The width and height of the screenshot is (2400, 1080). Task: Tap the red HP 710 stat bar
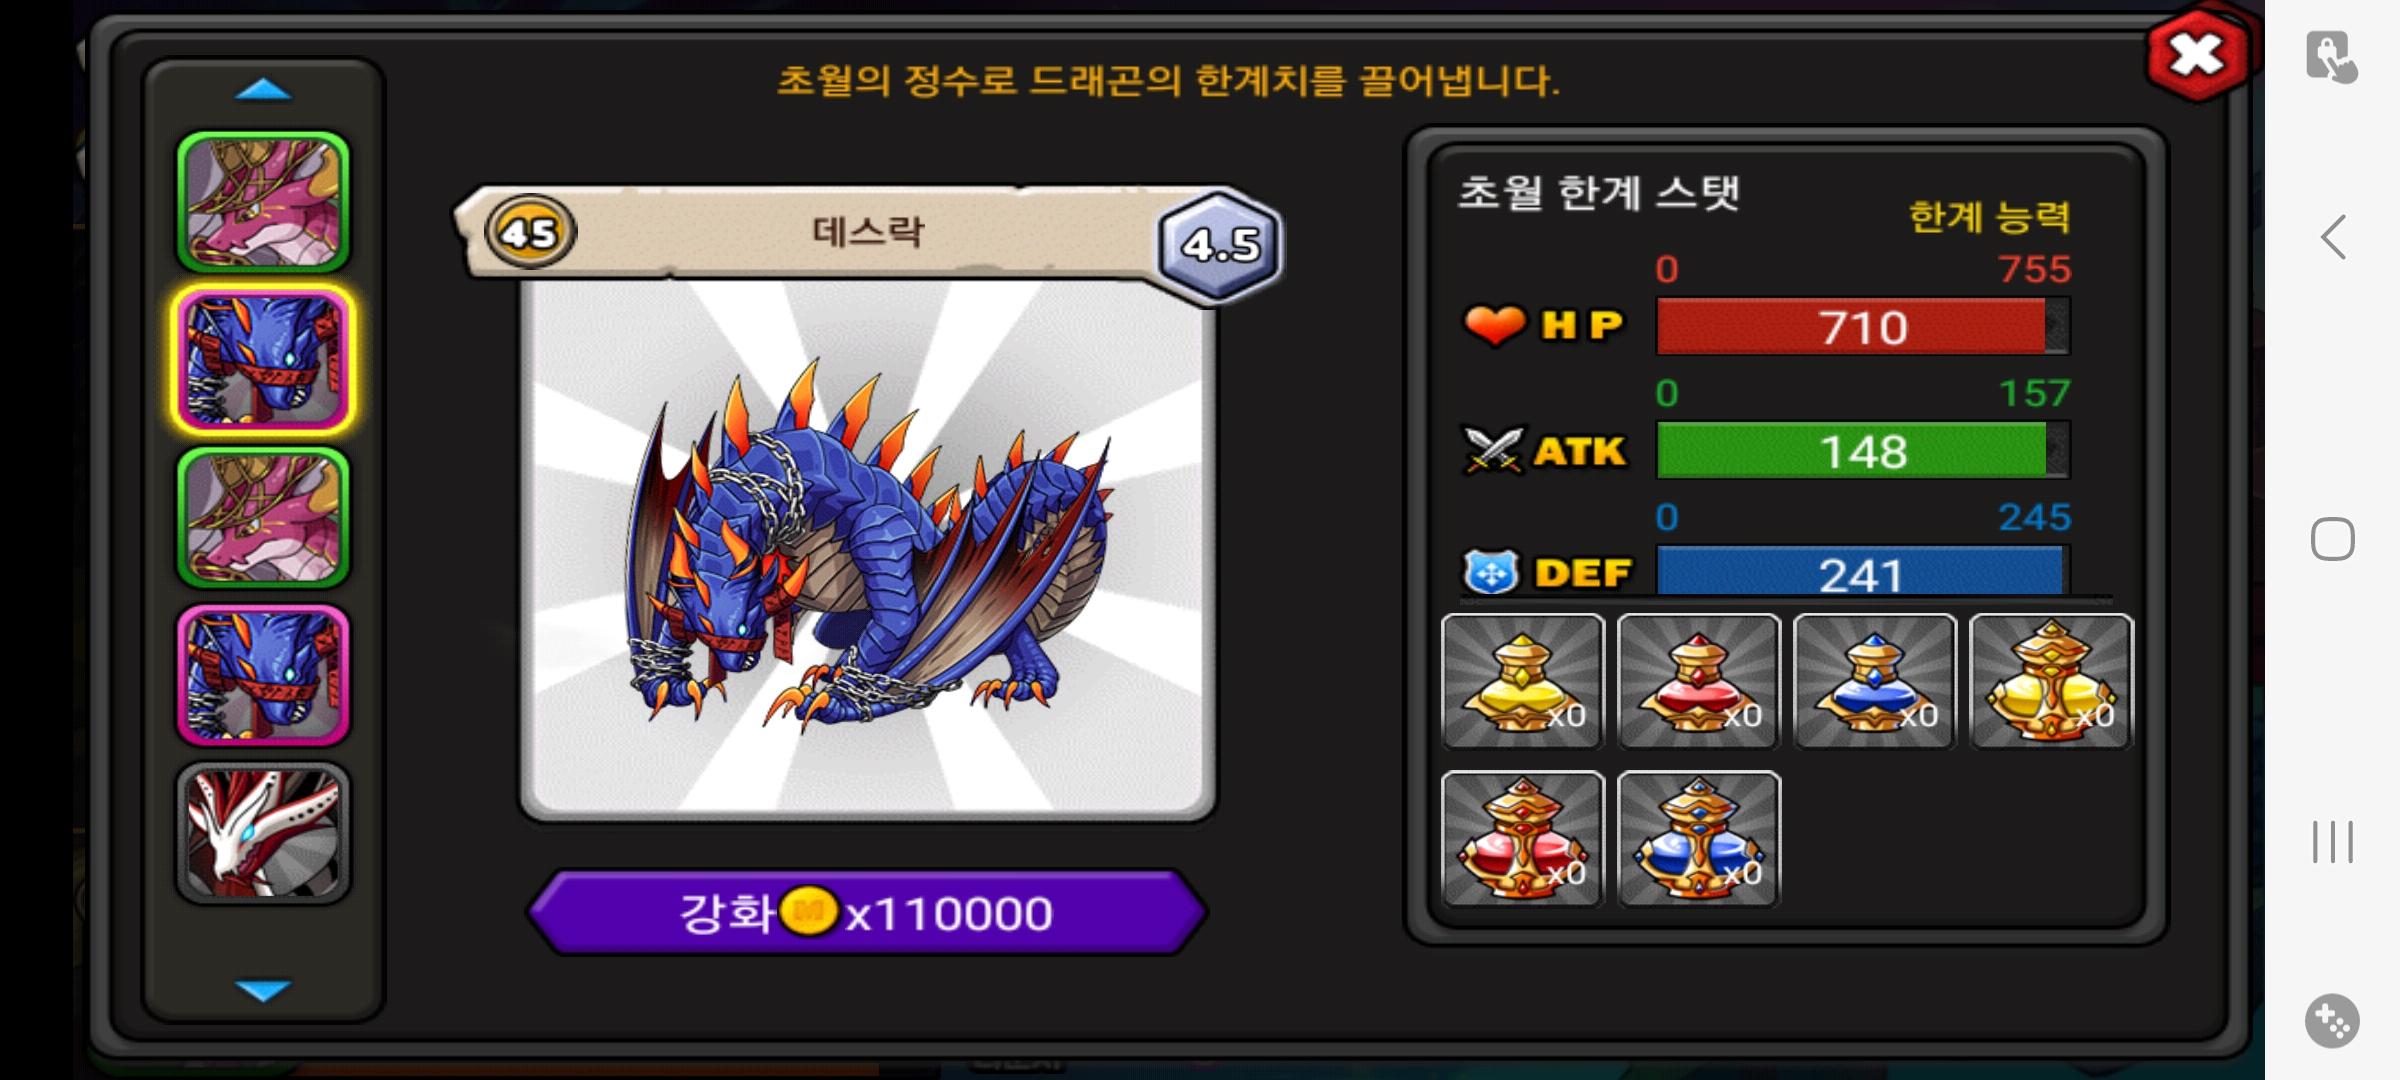[1863, 326]
